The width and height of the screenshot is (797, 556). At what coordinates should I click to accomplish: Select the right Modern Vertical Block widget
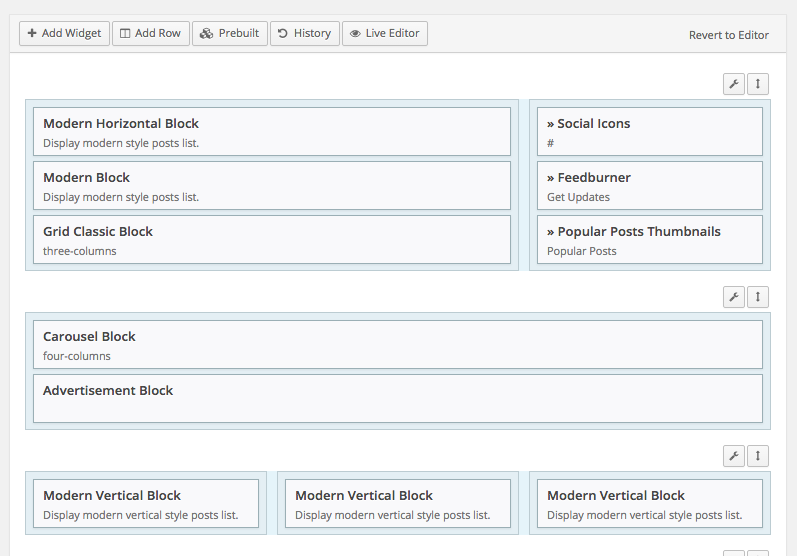coord(650,504)
